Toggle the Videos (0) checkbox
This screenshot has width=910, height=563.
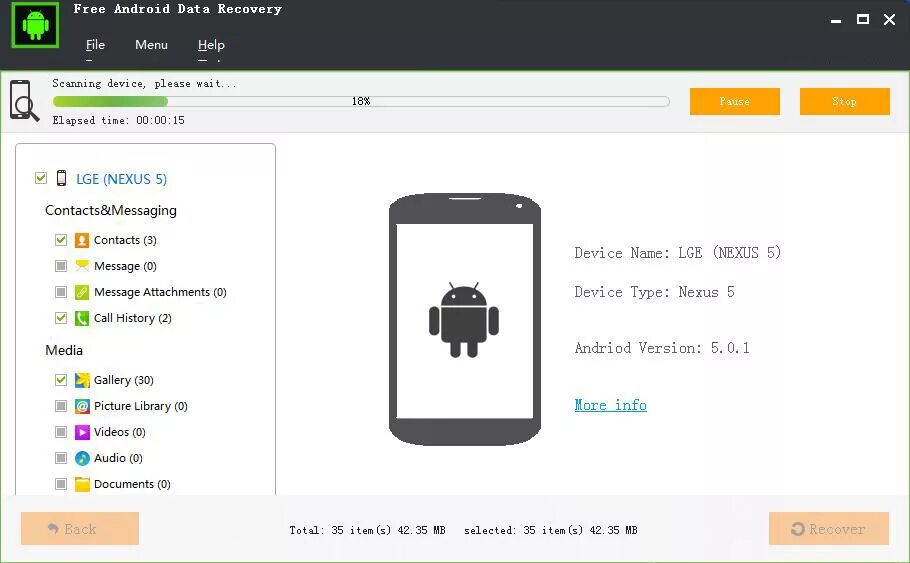pos(61,432)
